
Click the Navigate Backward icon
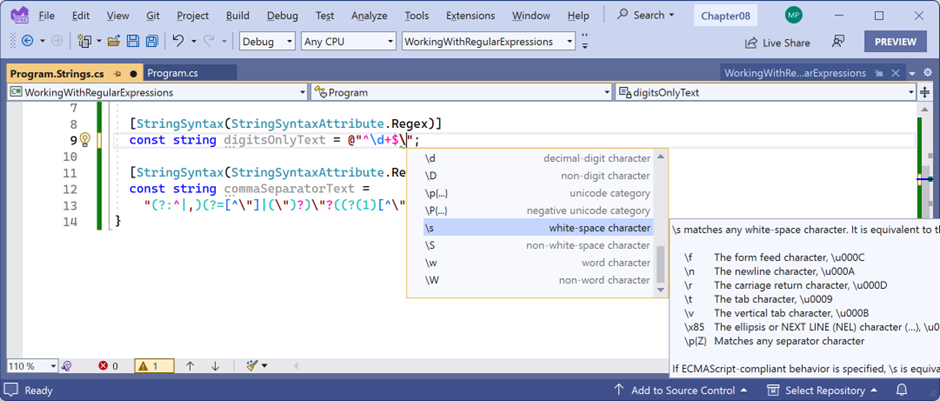tap(27, 42)
